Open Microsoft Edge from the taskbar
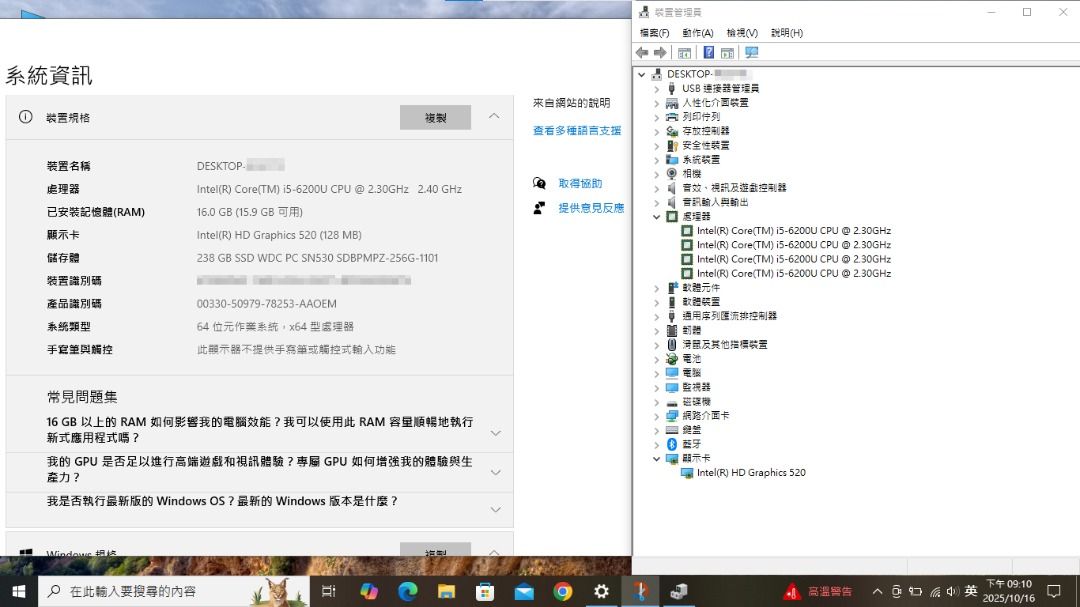The image size is (1080, 607). click(407, 591)
